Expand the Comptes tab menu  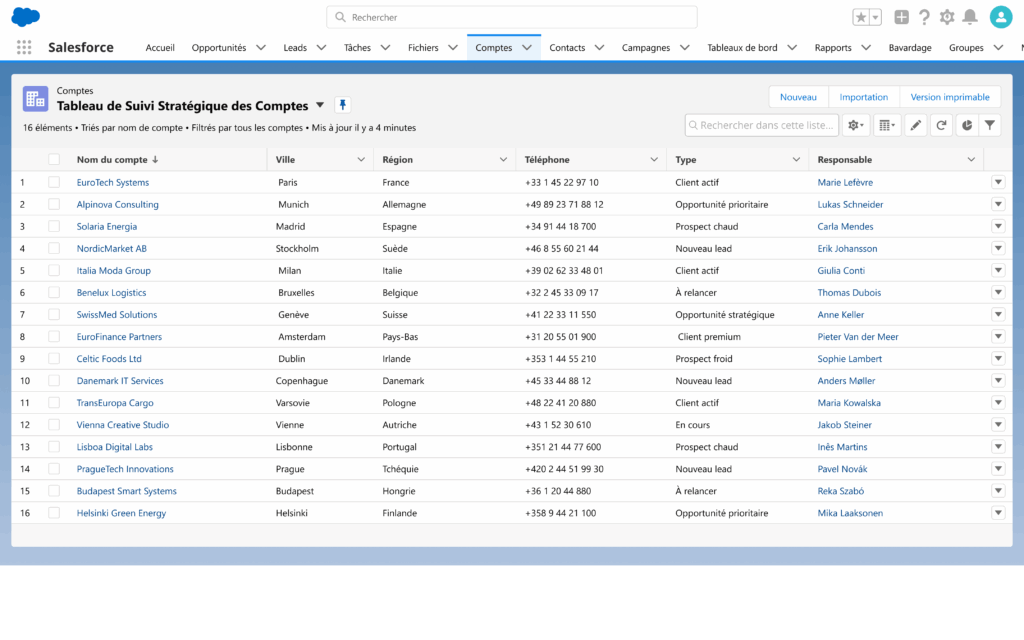(x=527, y=48)
